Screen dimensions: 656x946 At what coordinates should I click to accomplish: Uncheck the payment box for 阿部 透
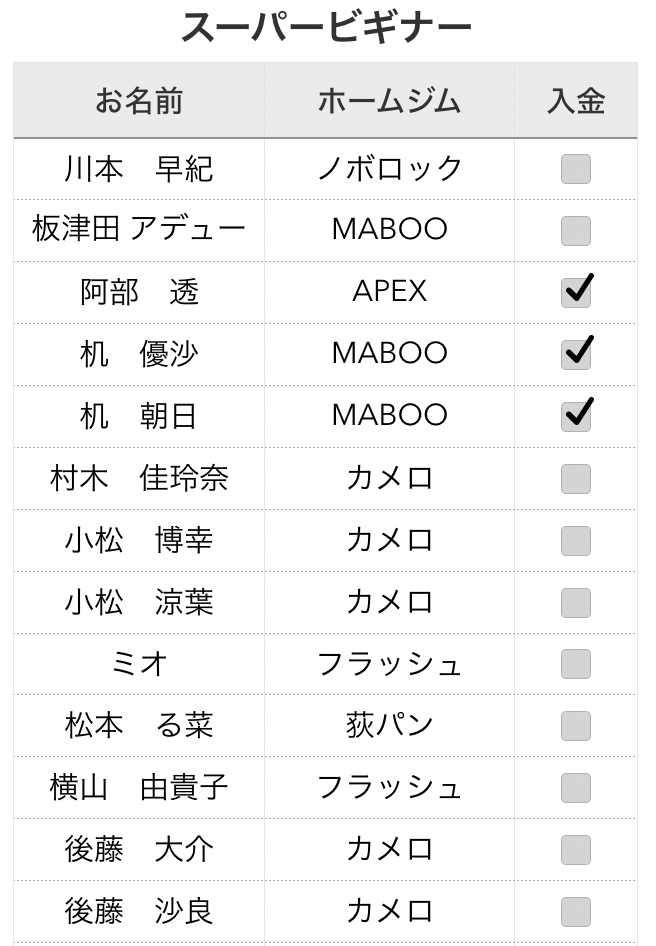click(575, 293)
